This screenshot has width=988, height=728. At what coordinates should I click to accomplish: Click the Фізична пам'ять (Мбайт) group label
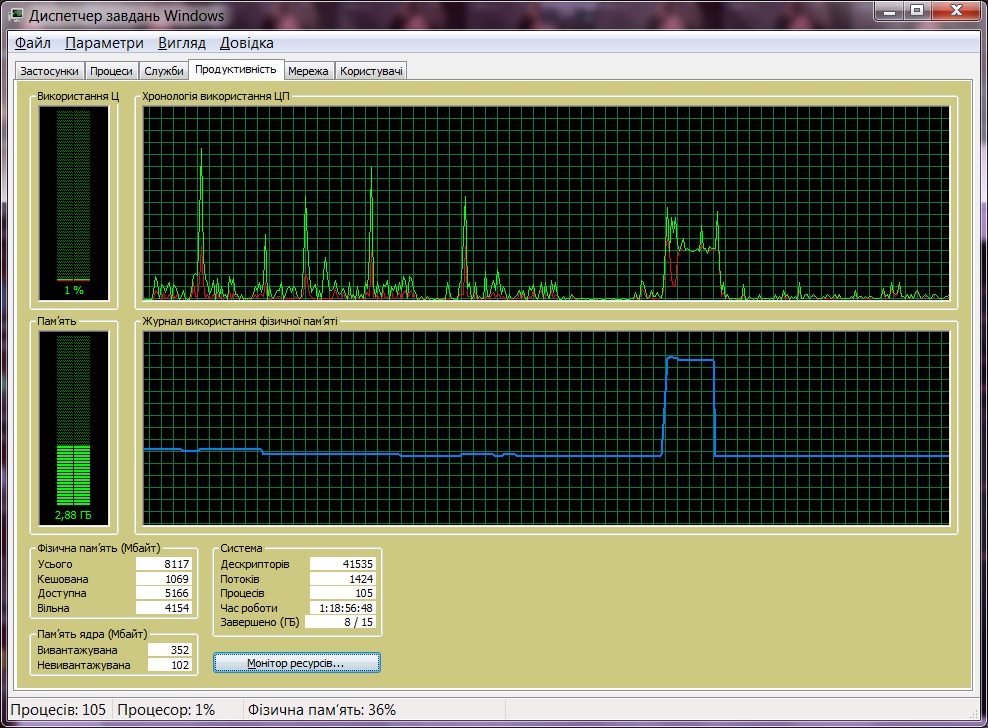(98, 548)
